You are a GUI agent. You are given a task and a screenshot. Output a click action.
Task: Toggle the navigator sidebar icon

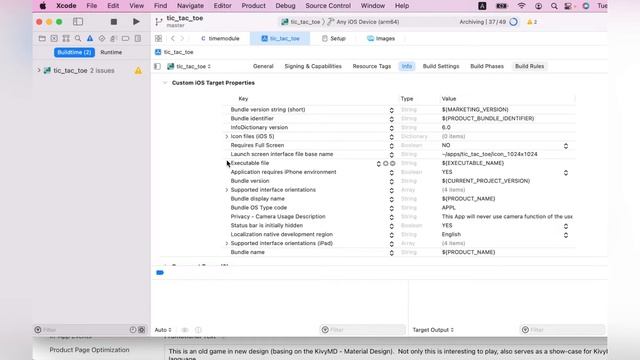(x=78, y=22)
